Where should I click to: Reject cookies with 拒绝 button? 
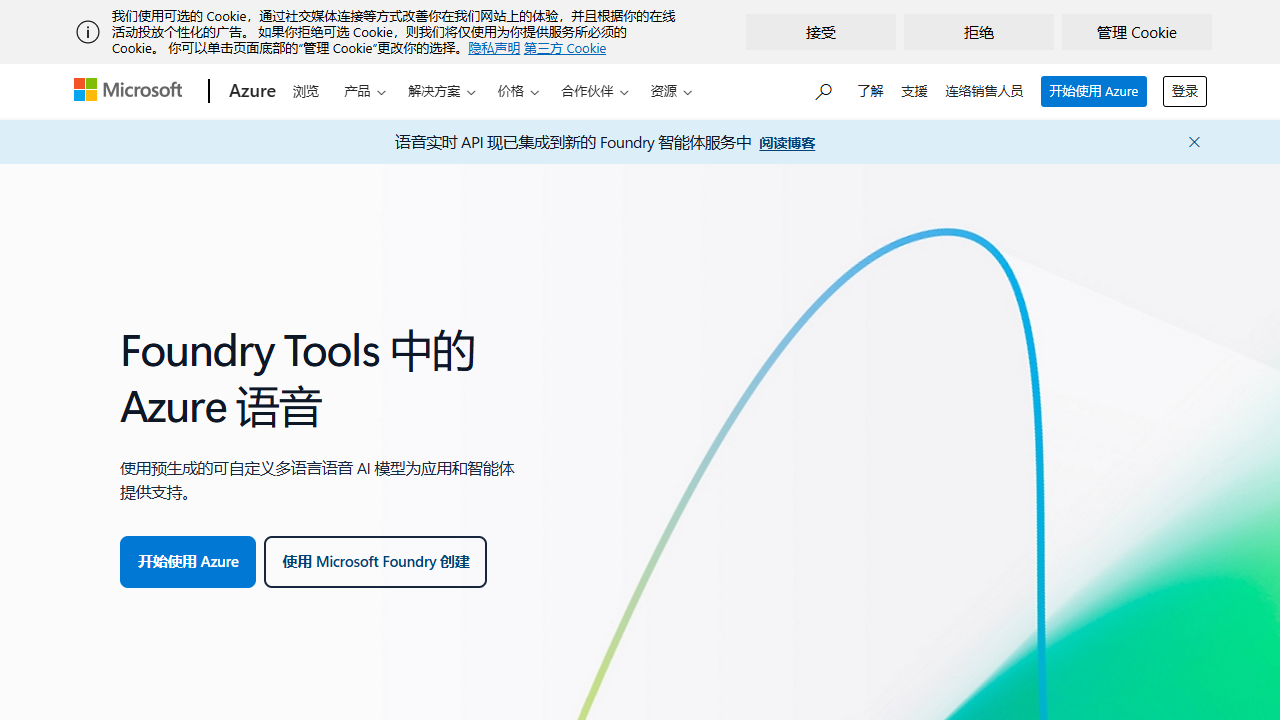click(979, 32)
